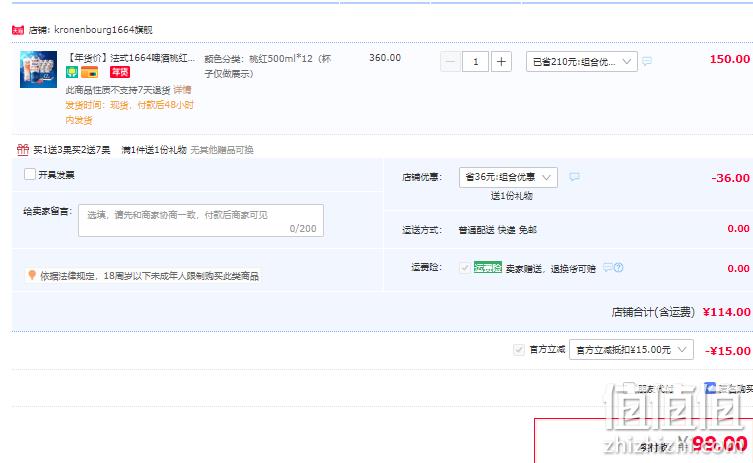Click the red 年货 tag badge

(120, 72)
